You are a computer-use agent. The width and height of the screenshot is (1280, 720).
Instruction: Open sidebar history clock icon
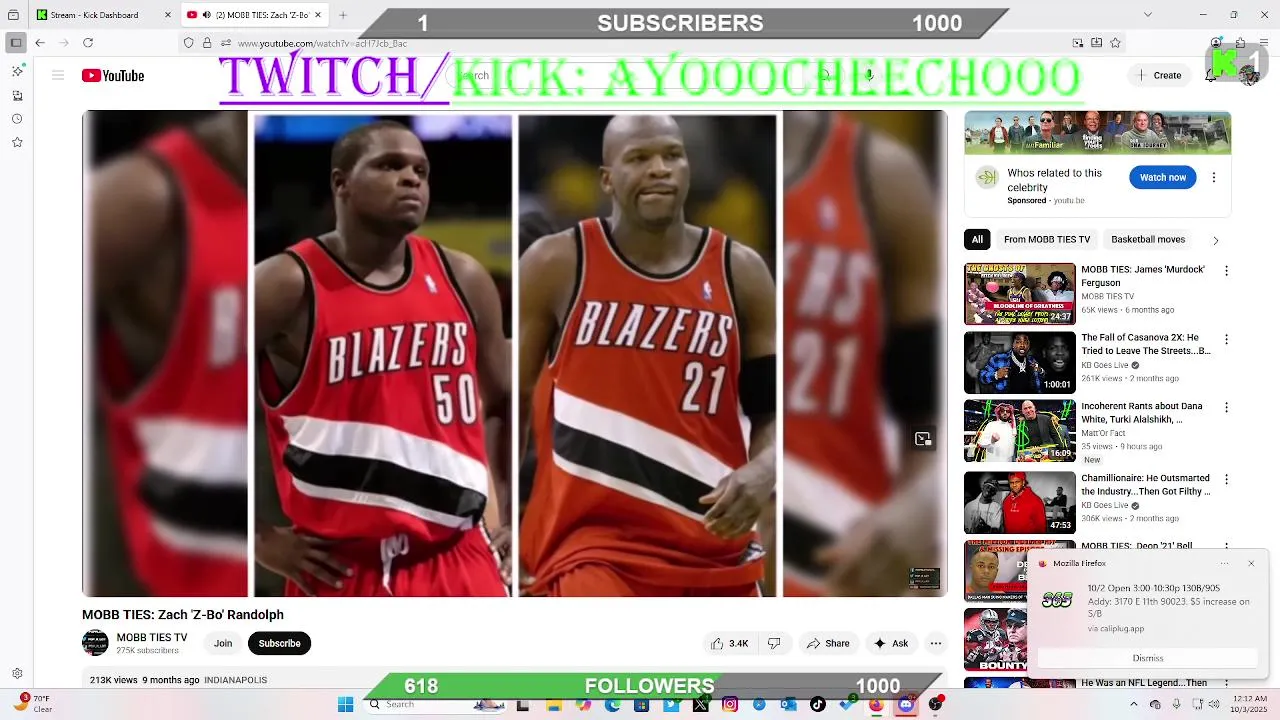(17, 119)
